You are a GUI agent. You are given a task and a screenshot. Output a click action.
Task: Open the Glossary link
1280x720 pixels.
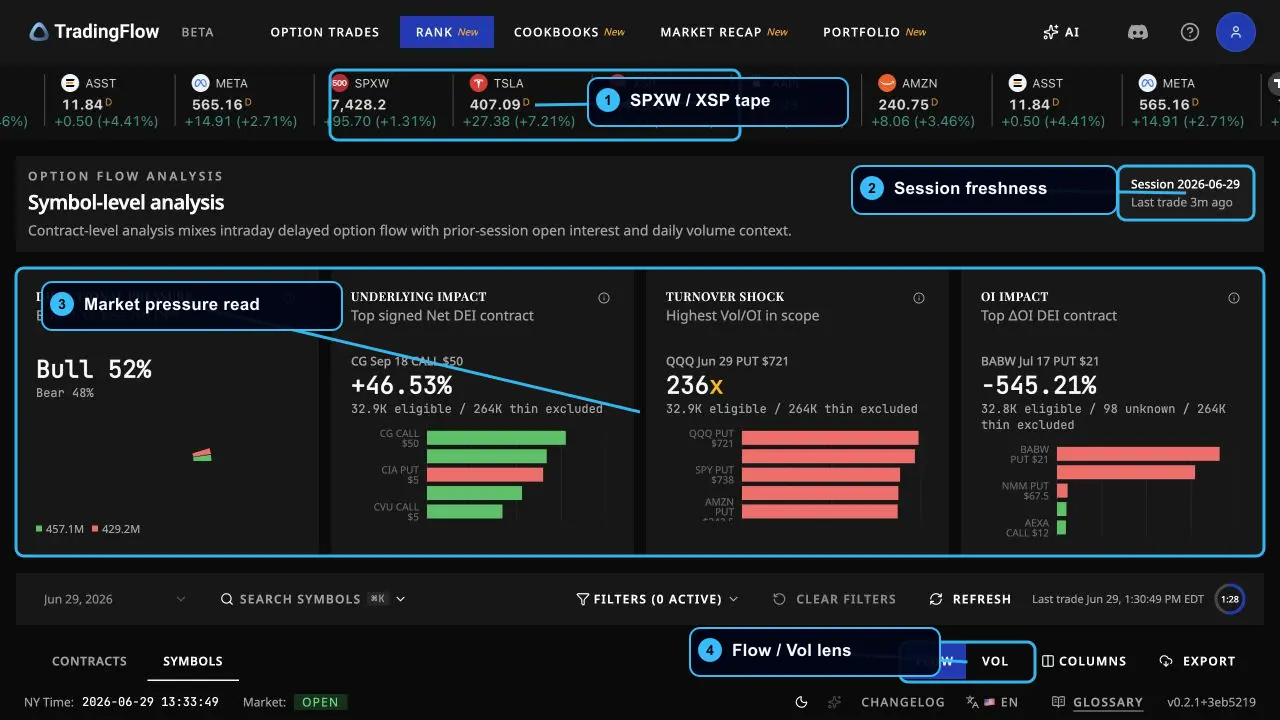(x=1108, y=702)
